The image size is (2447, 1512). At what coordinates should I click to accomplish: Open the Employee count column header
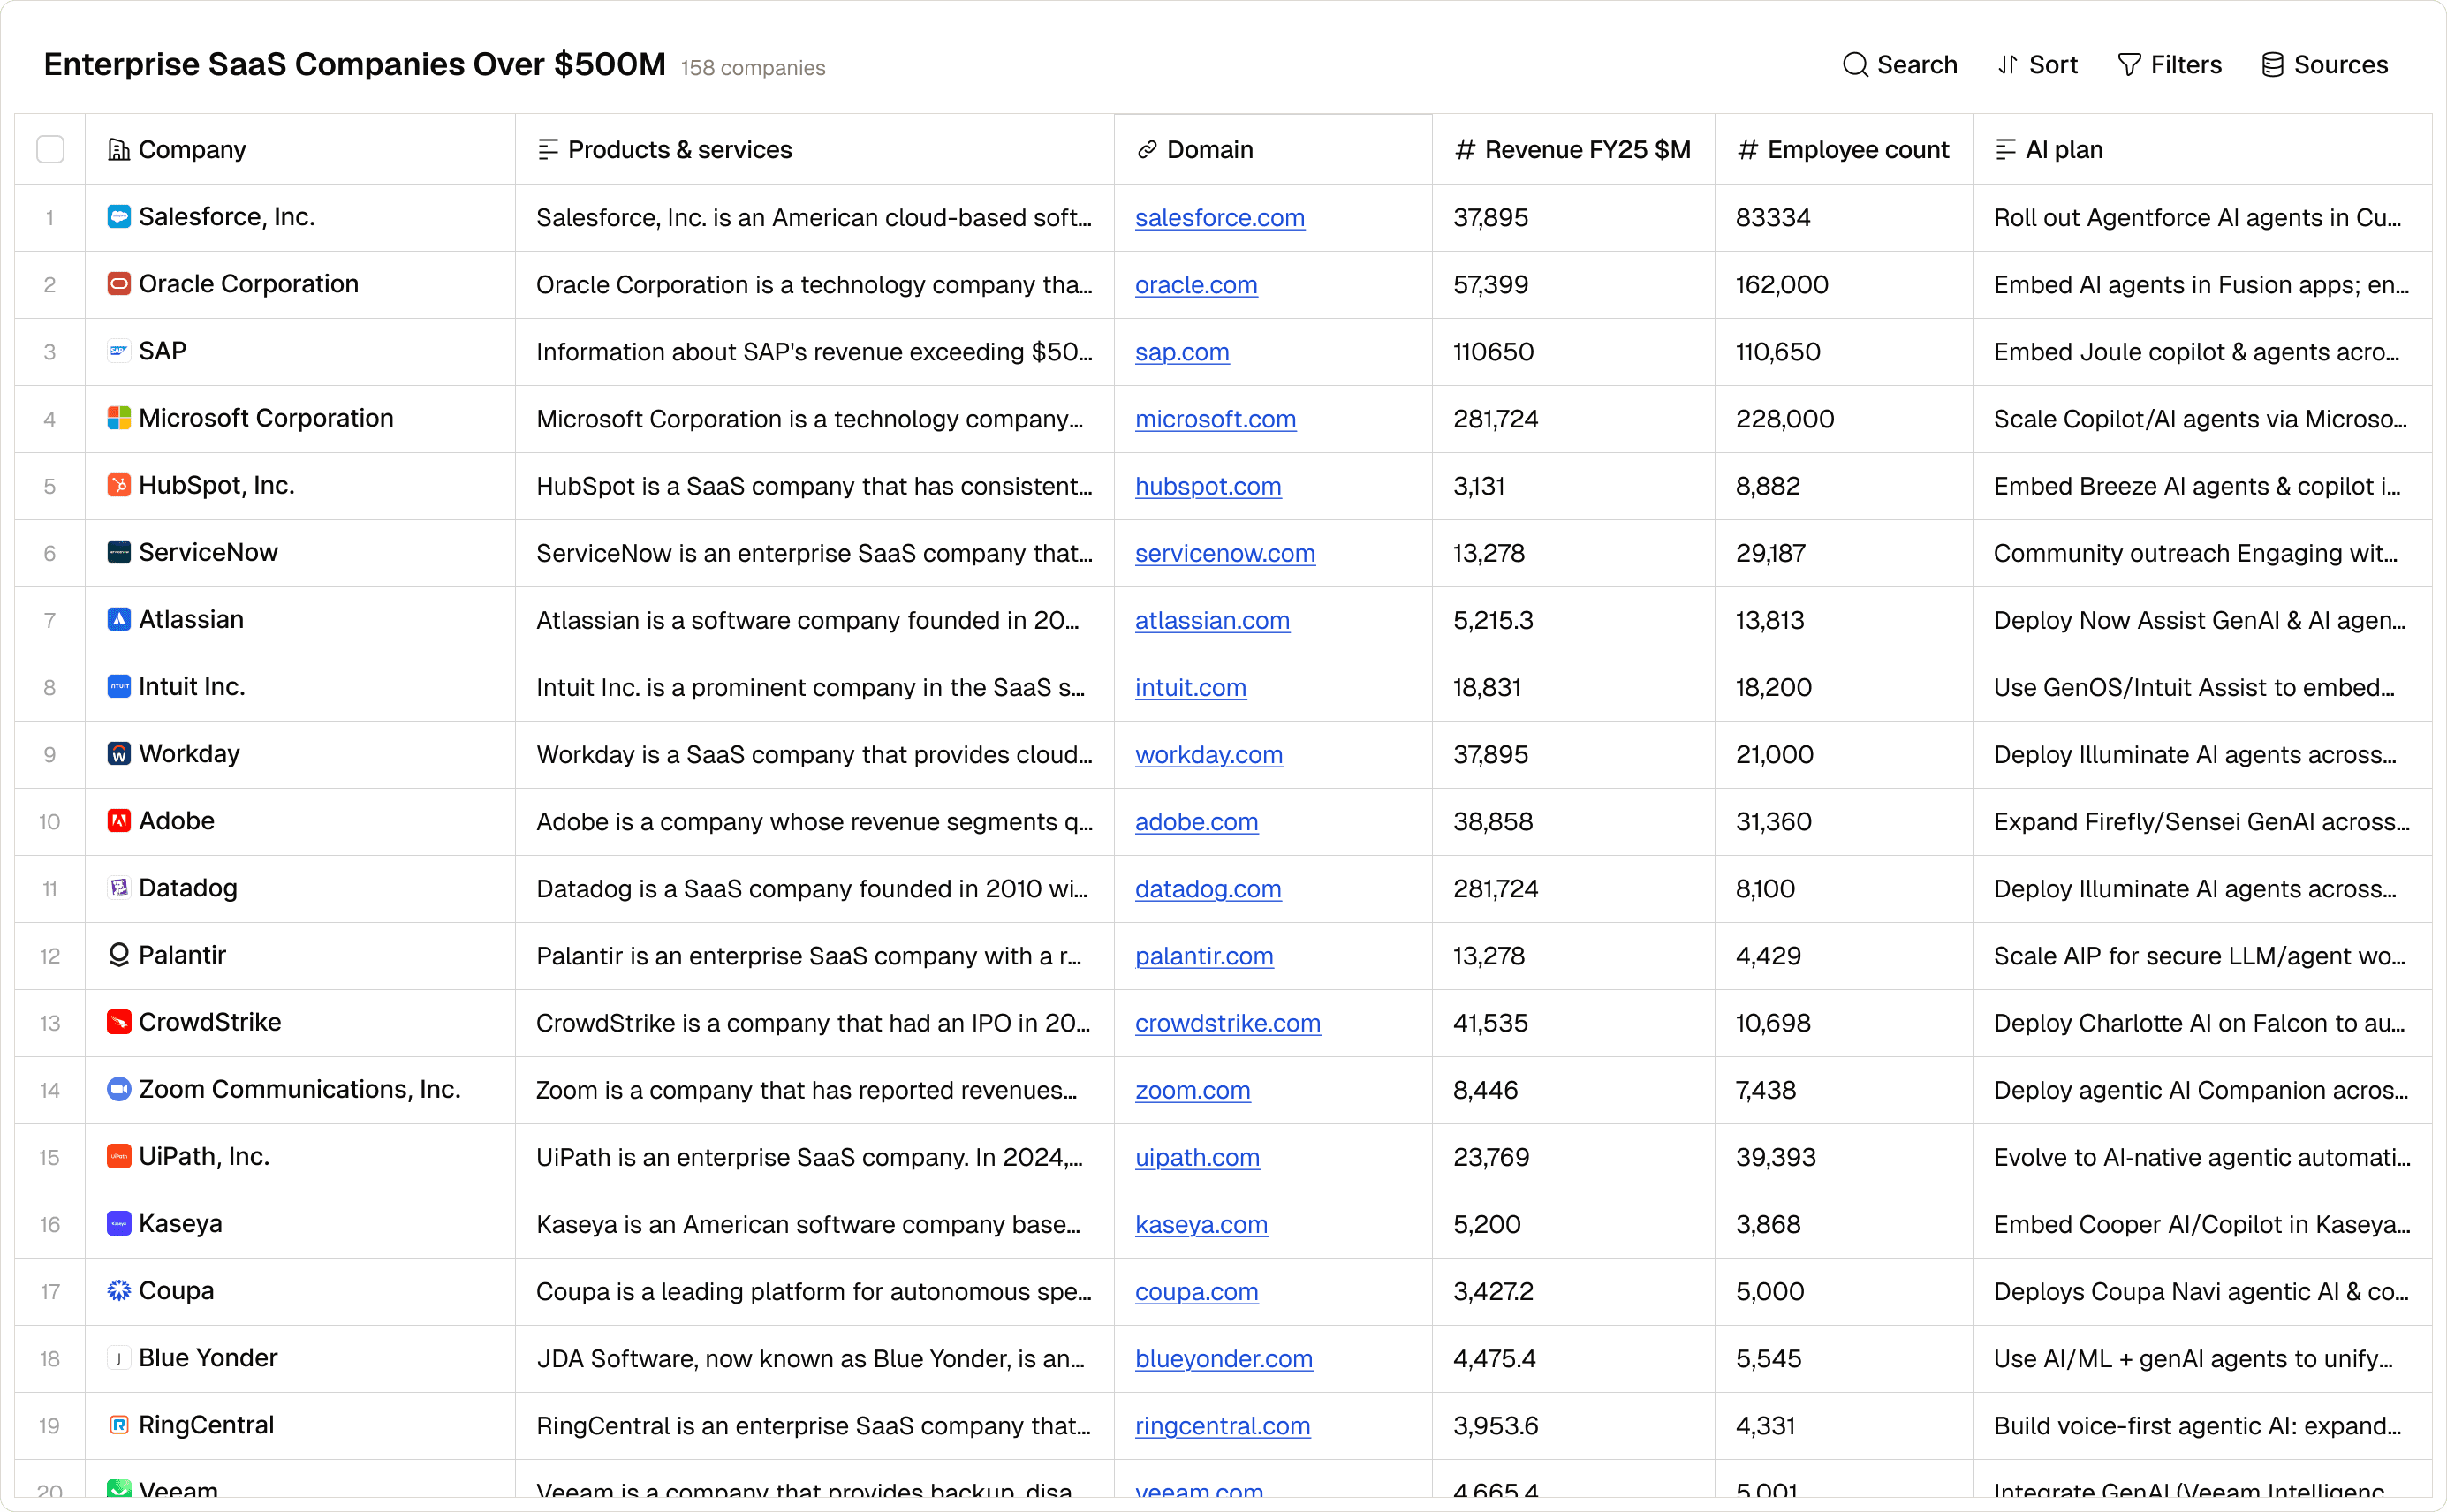click(1843, 149)
